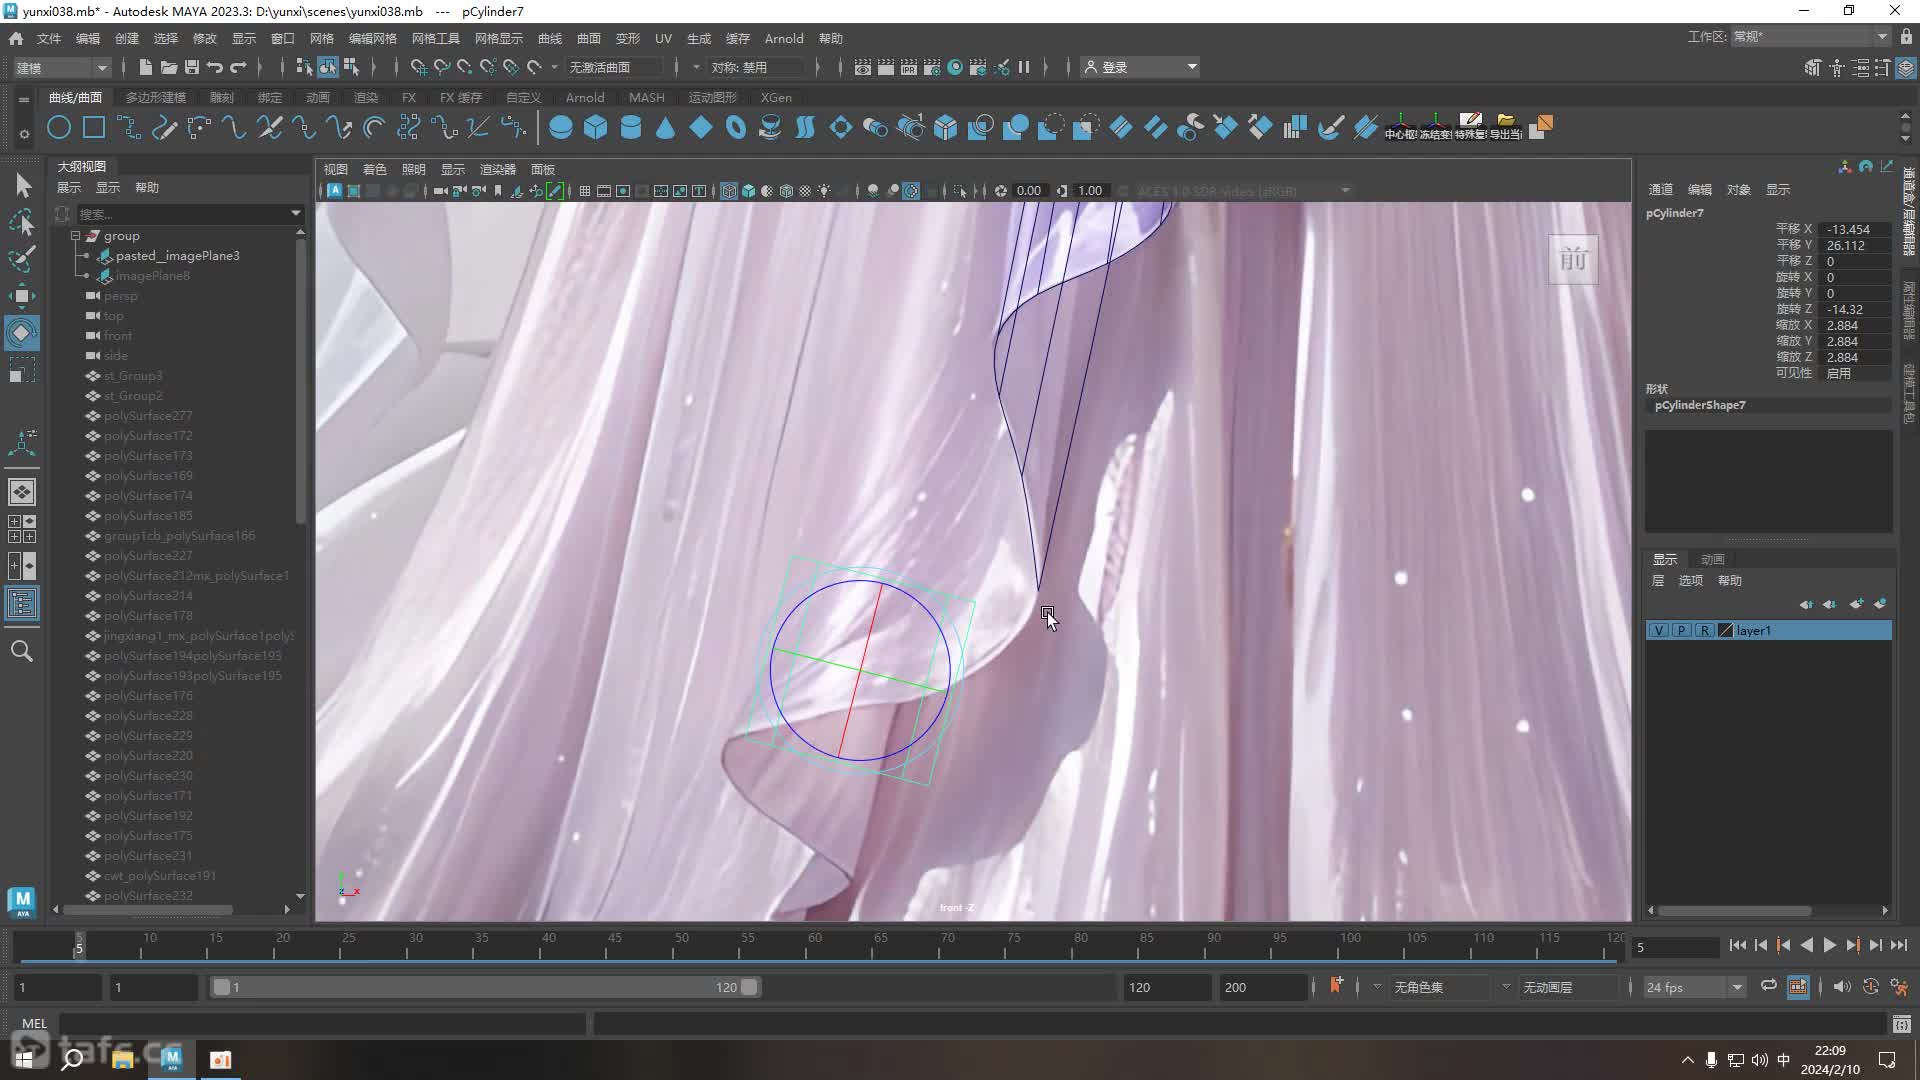Click the front view cube label

1573,260
